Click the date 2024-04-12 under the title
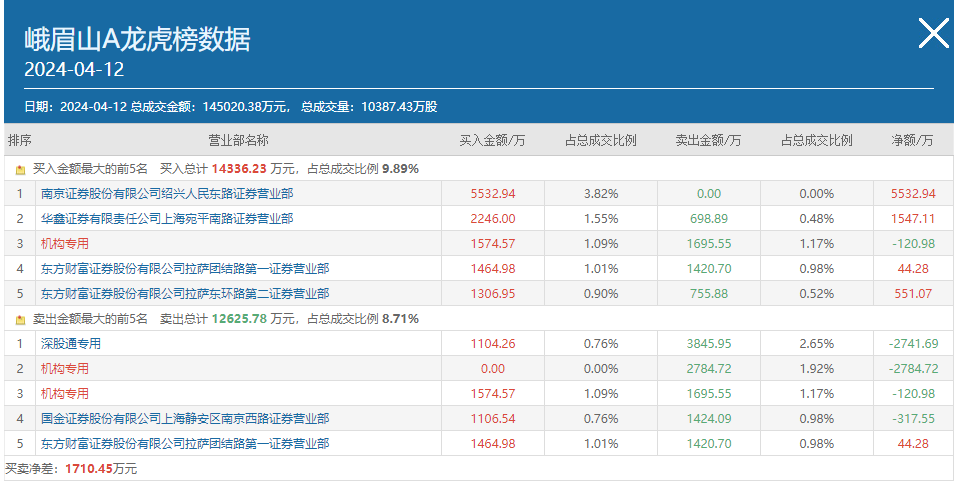 click(x=74, y=69)
